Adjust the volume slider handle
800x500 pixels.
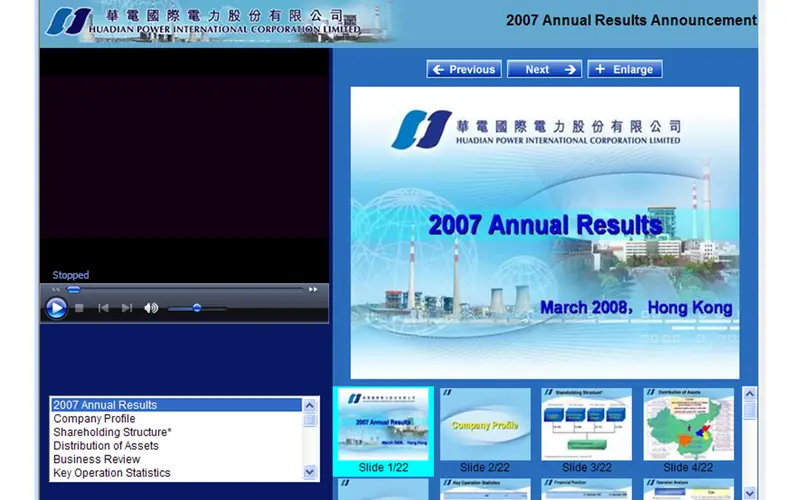(x=196, y=308)
